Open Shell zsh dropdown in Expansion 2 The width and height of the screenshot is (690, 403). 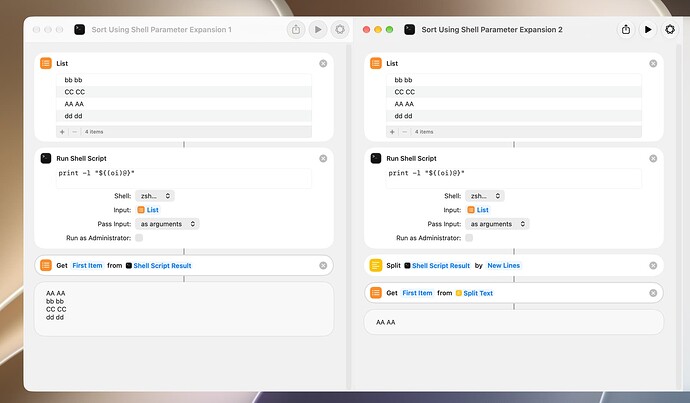(485, 196)
